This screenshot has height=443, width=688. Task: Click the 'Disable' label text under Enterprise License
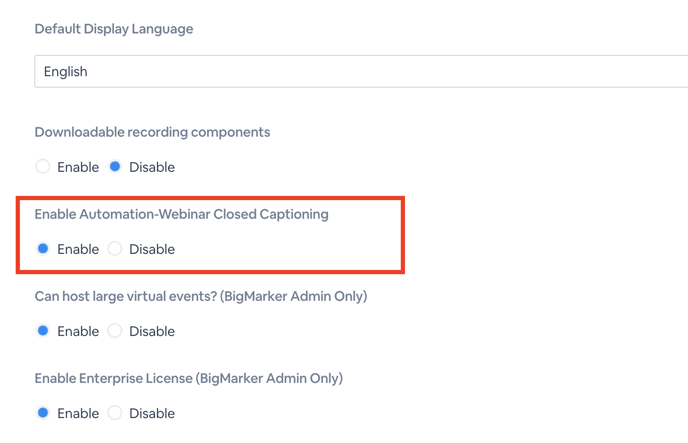click(152, 413)
